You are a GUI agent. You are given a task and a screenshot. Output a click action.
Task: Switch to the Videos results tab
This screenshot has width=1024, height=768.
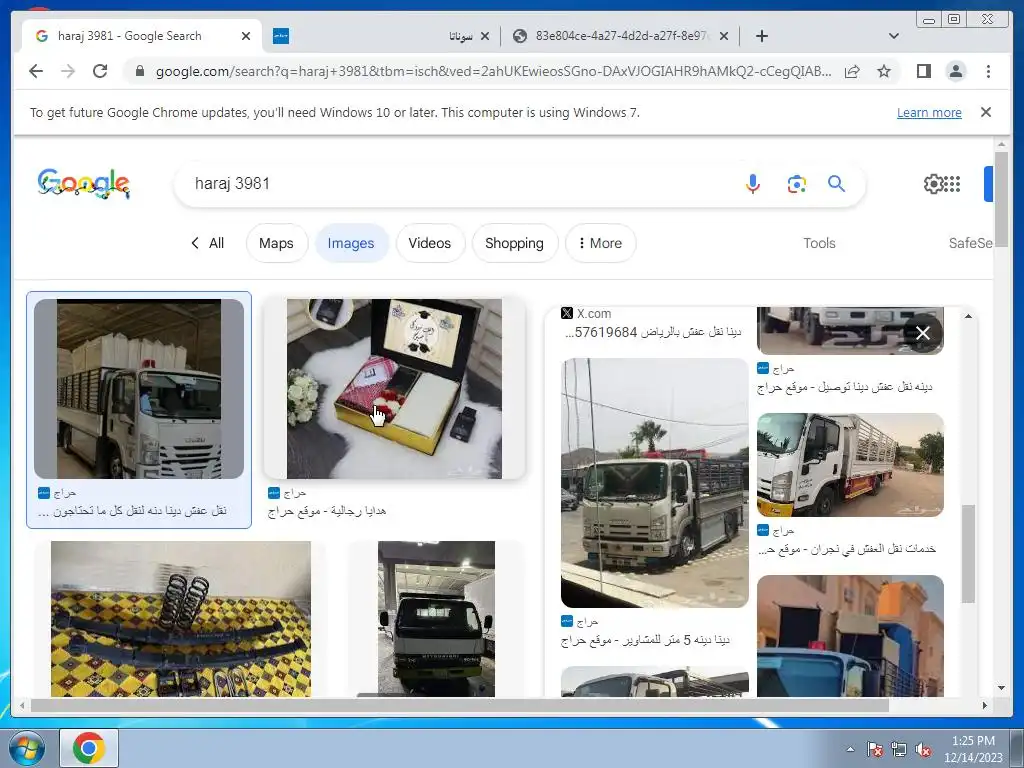pos(430,243)
